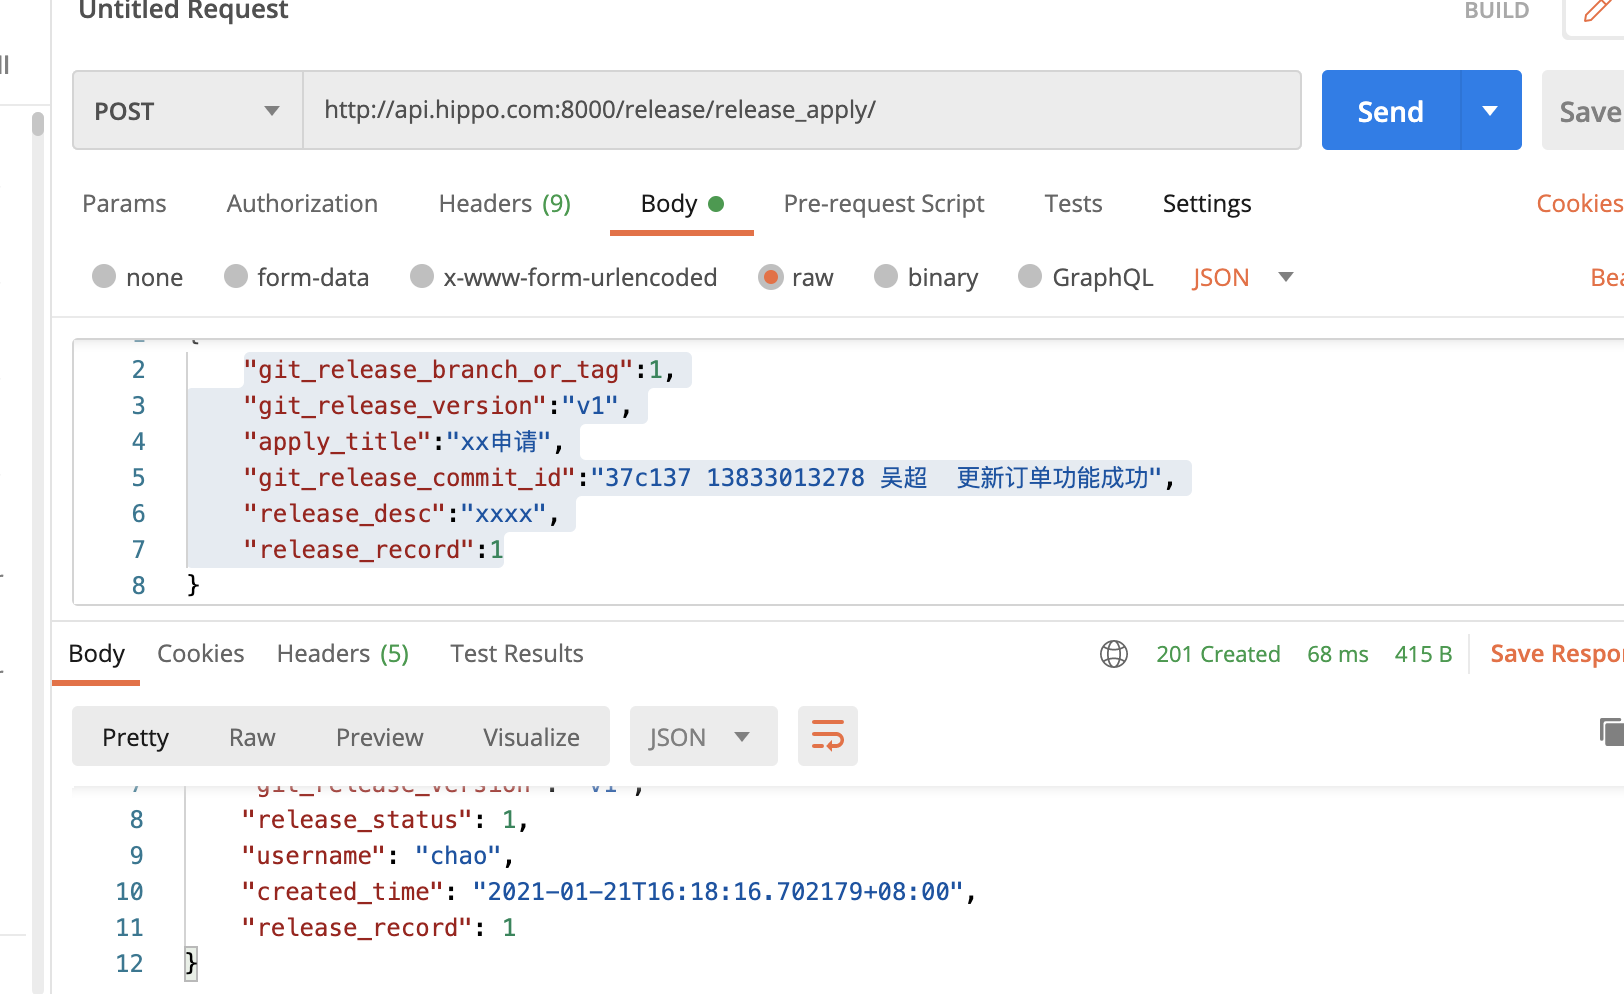Switch response view to Preview
This screenshot has height=994, width=1624.
[379, 738]
